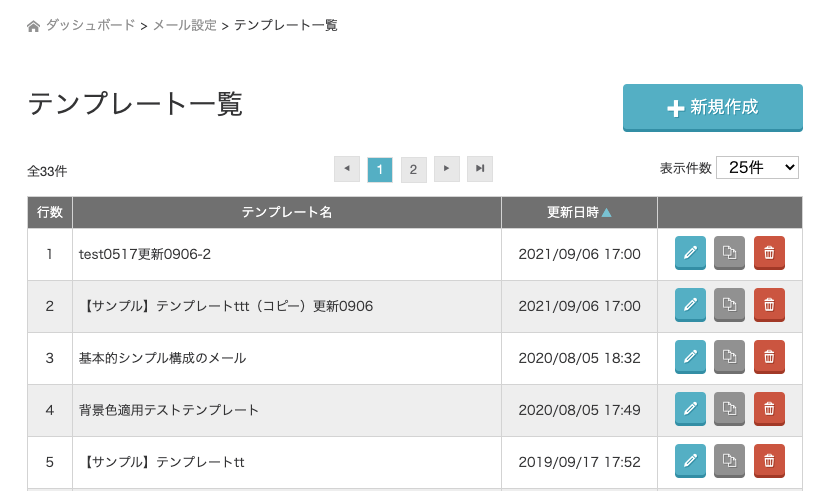
Task: Duplicate the test0517更新0906-2 template
Action: click(x=729, y=254)
